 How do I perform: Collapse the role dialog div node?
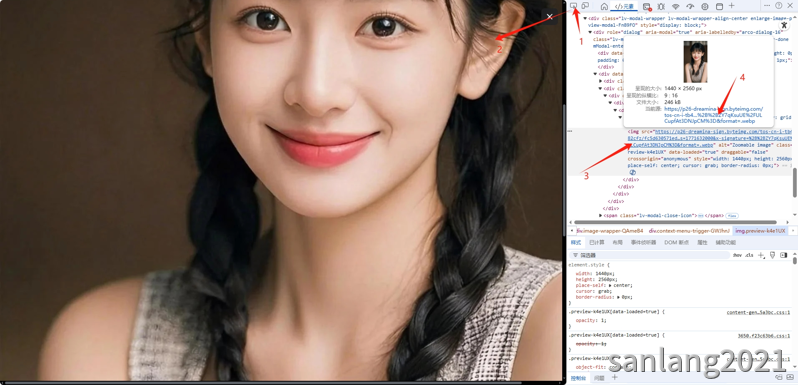point(590,32)
